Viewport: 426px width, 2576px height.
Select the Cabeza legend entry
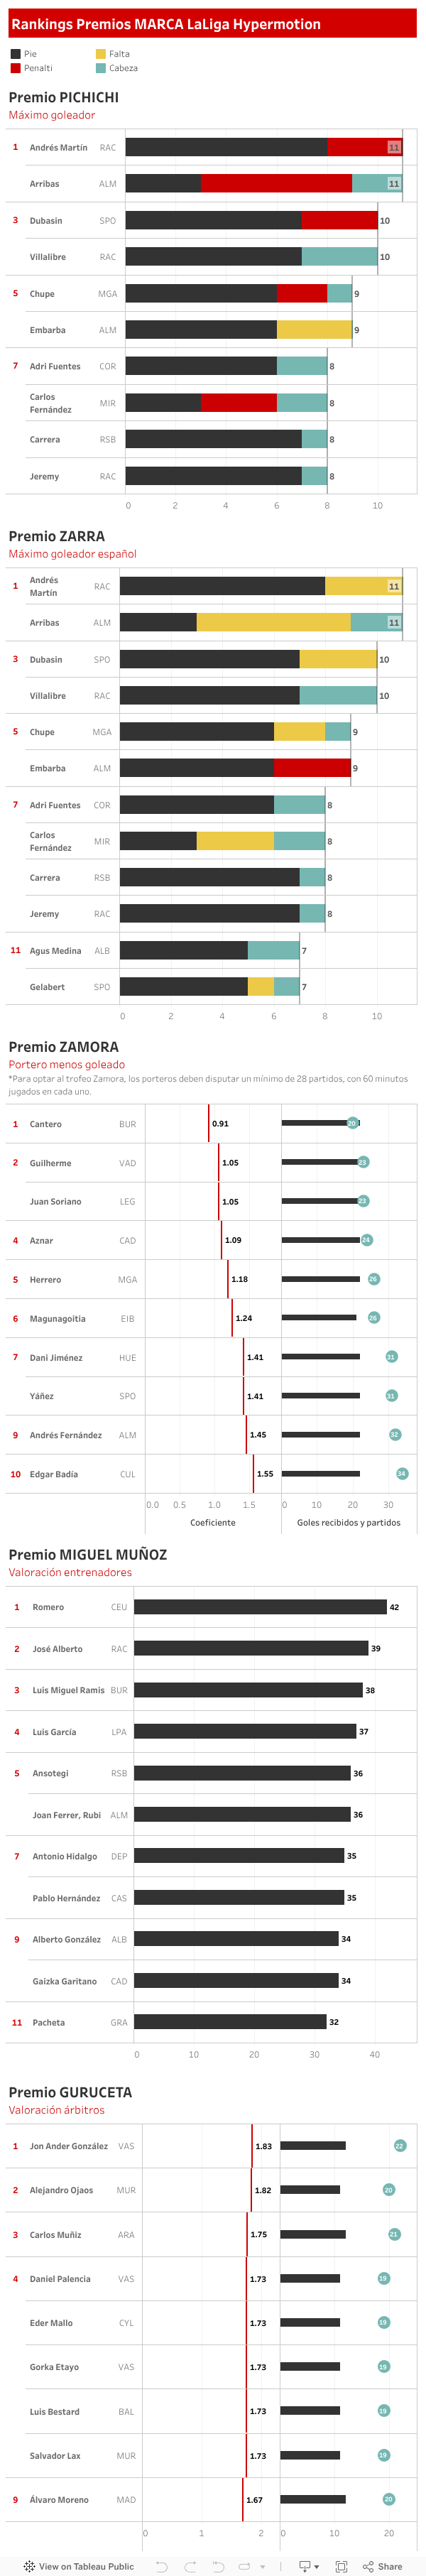pyautogui.click(x=123, y=68)
